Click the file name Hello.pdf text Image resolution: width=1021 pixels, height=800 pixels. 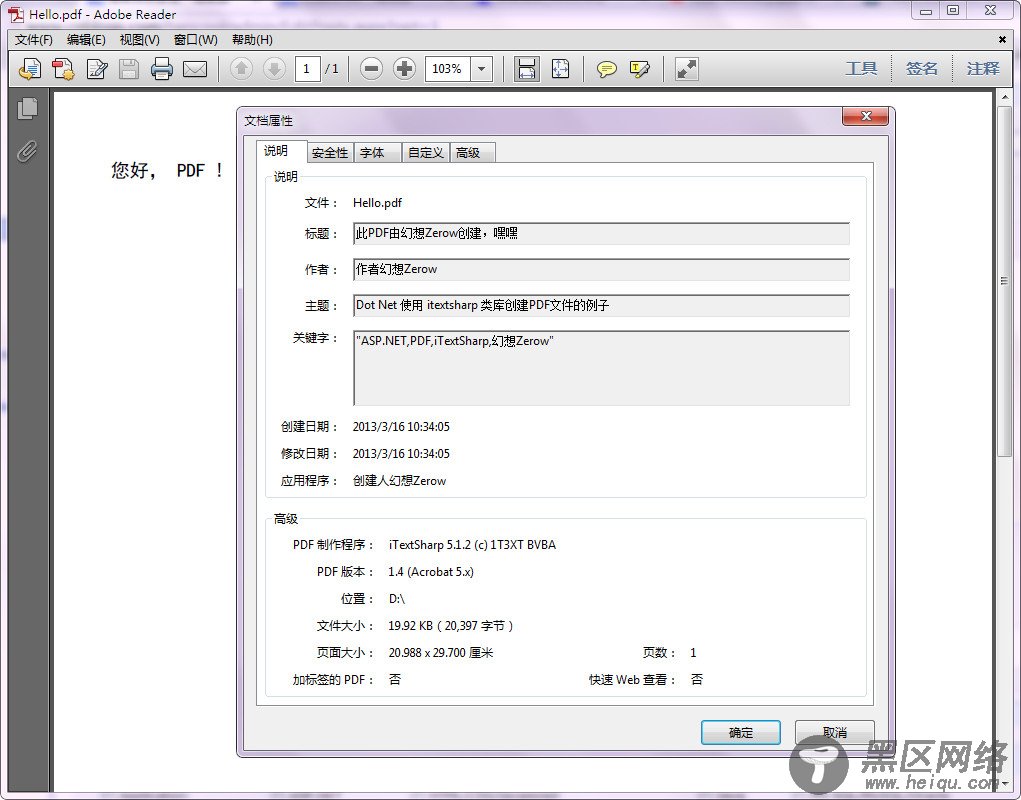pyautogui.click(x=378, y=202)
